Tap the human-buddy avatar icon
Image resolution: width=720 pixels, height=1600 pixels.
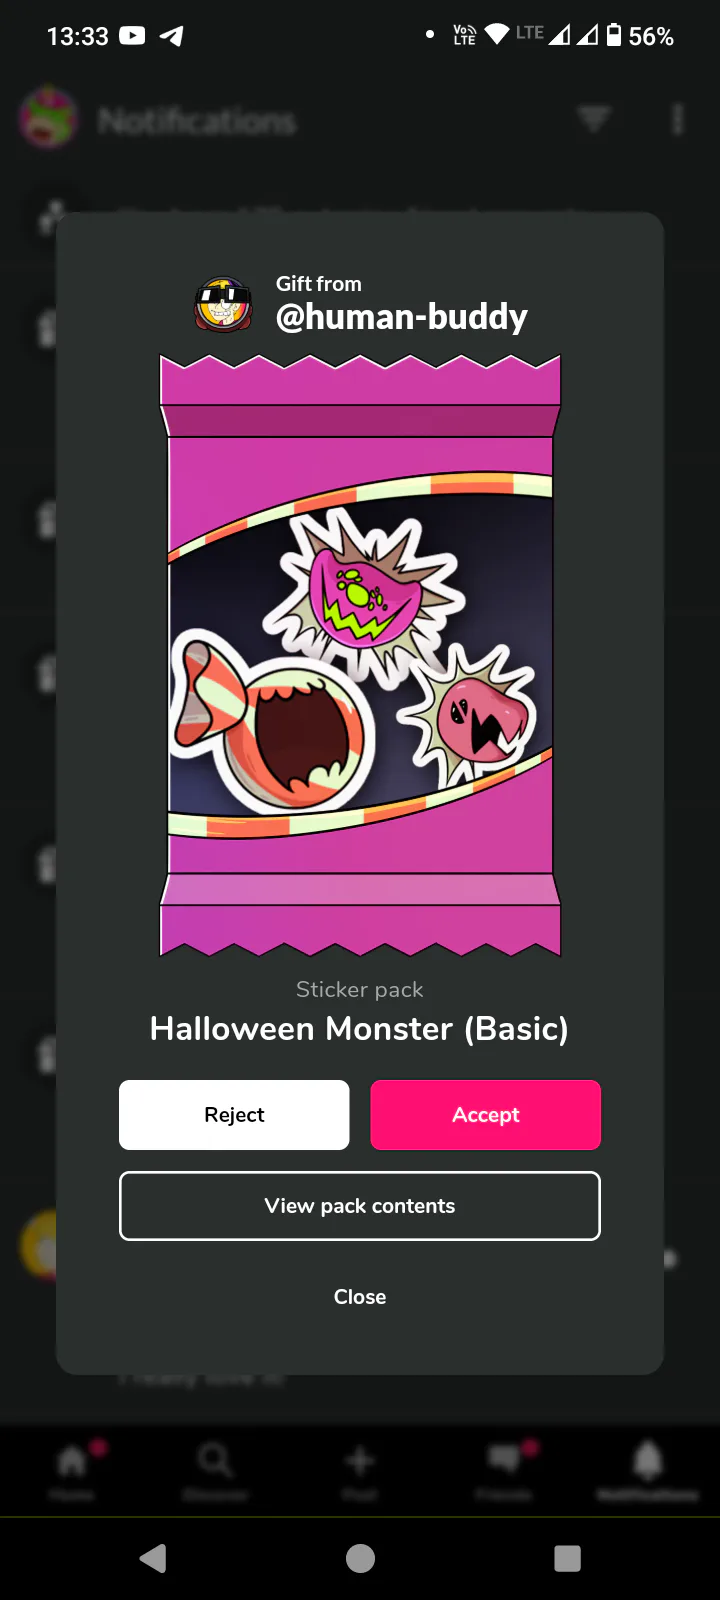click(222, 304)
